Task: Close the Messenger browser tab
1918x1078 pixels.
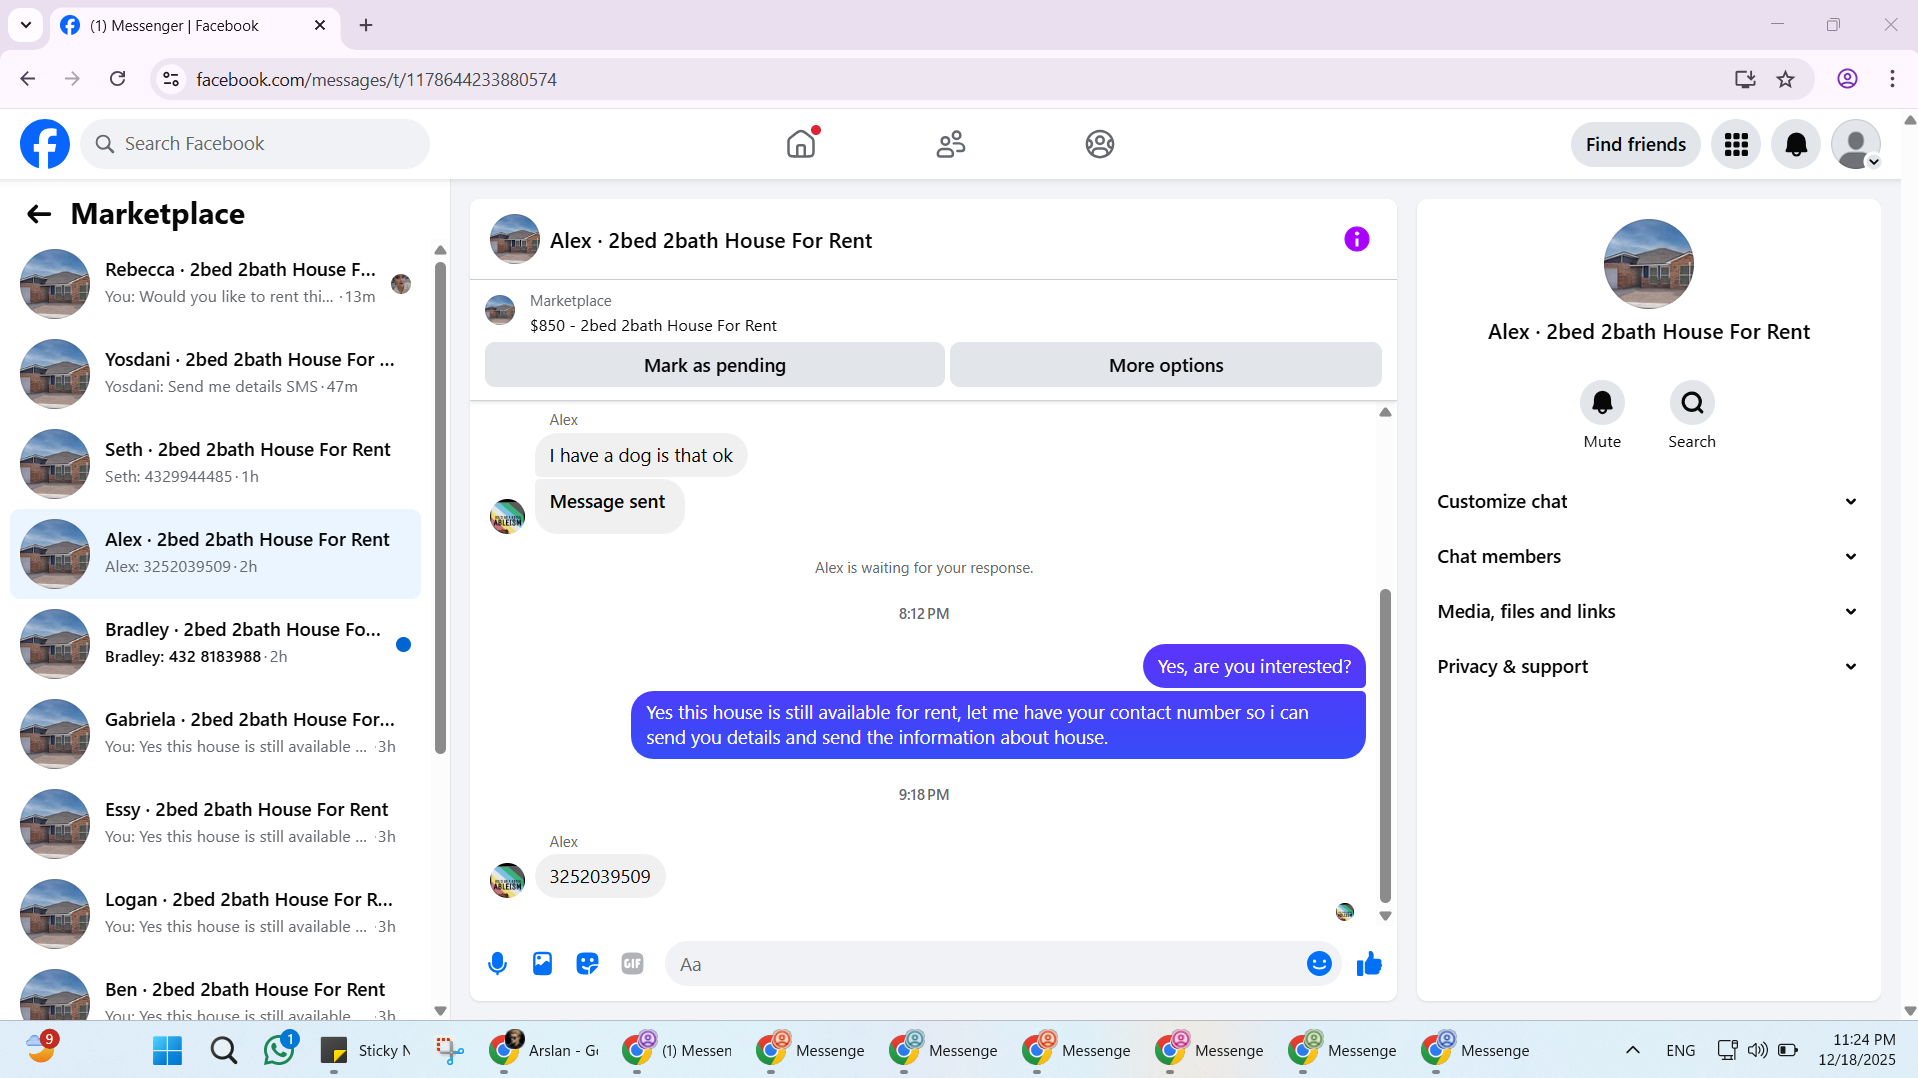Action: coord(320,25)
